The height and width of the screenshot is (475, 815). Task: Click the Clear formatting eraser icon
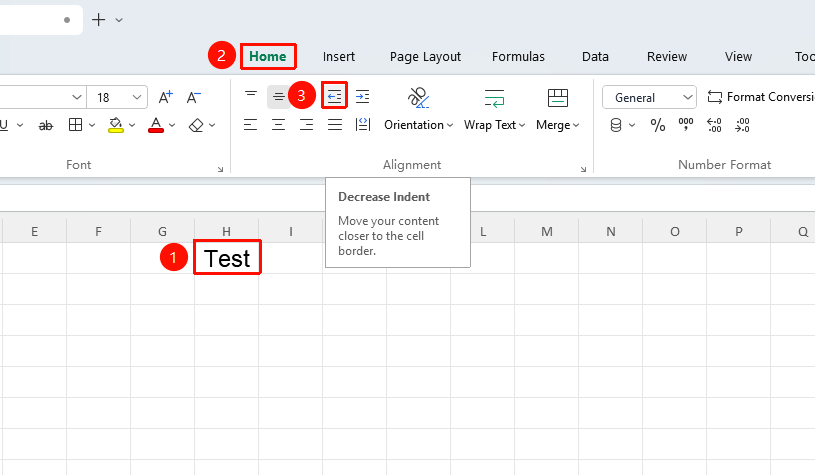[x=196, y=125]
